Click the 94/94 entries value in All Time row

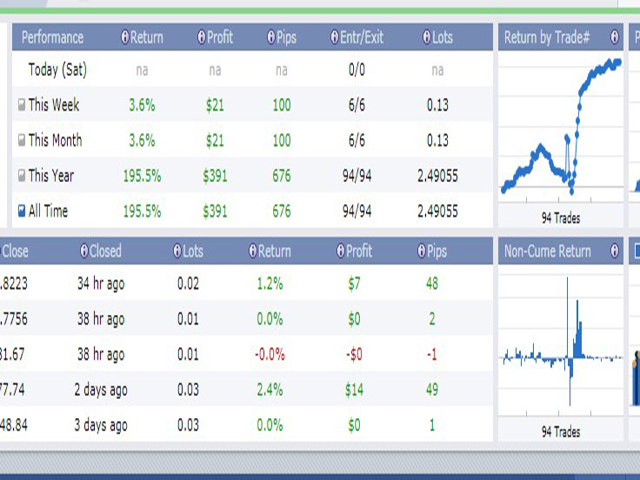(x=357, y=211)
